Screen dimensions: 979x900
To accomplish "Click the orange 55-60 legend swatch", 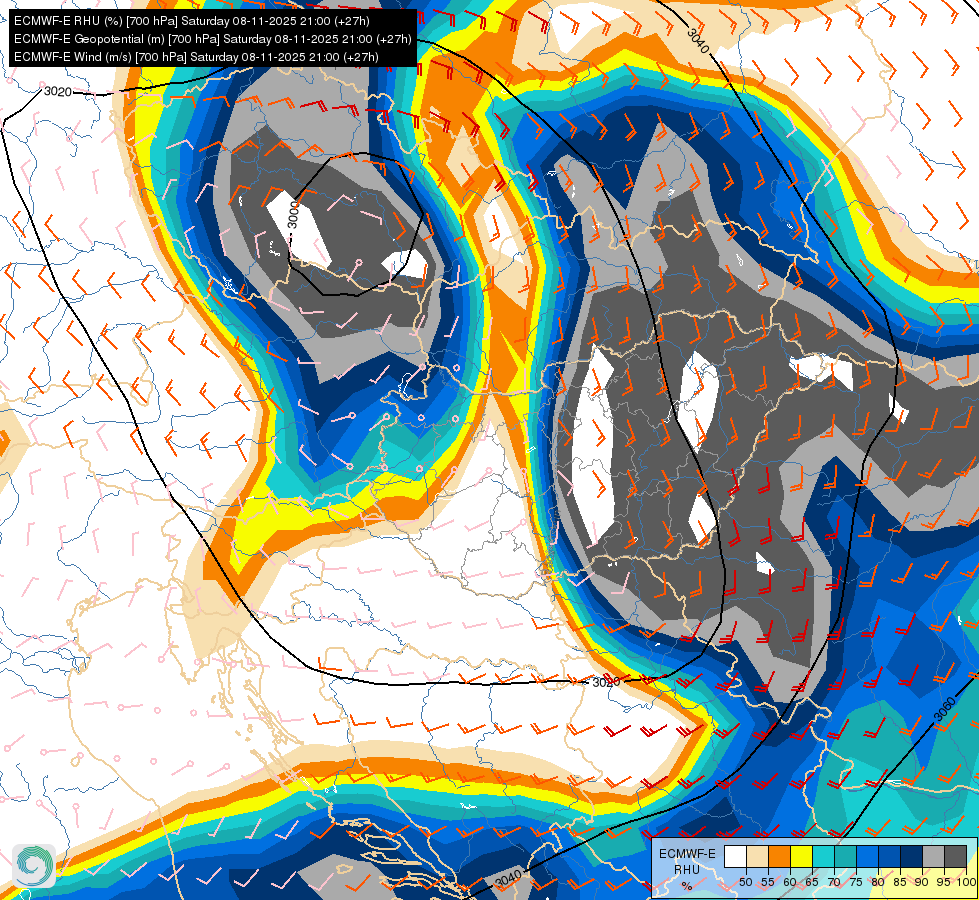I will pyautogui.click(x=780, y=856).
